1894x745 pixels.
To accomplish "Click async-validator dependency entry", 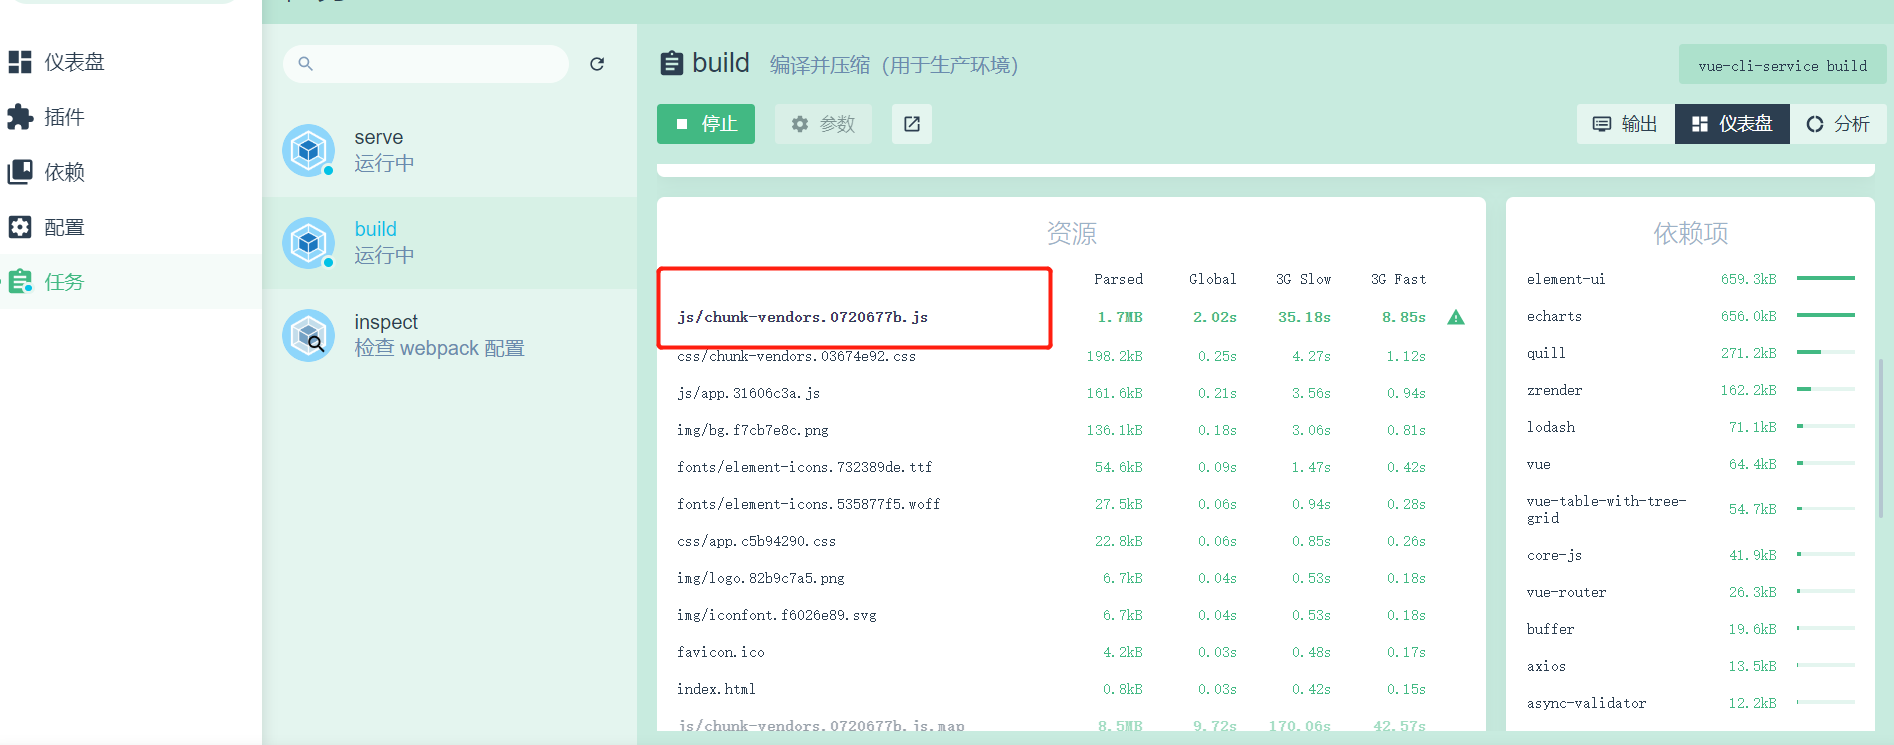I will pyautogui.click(x=1690, y=703).
